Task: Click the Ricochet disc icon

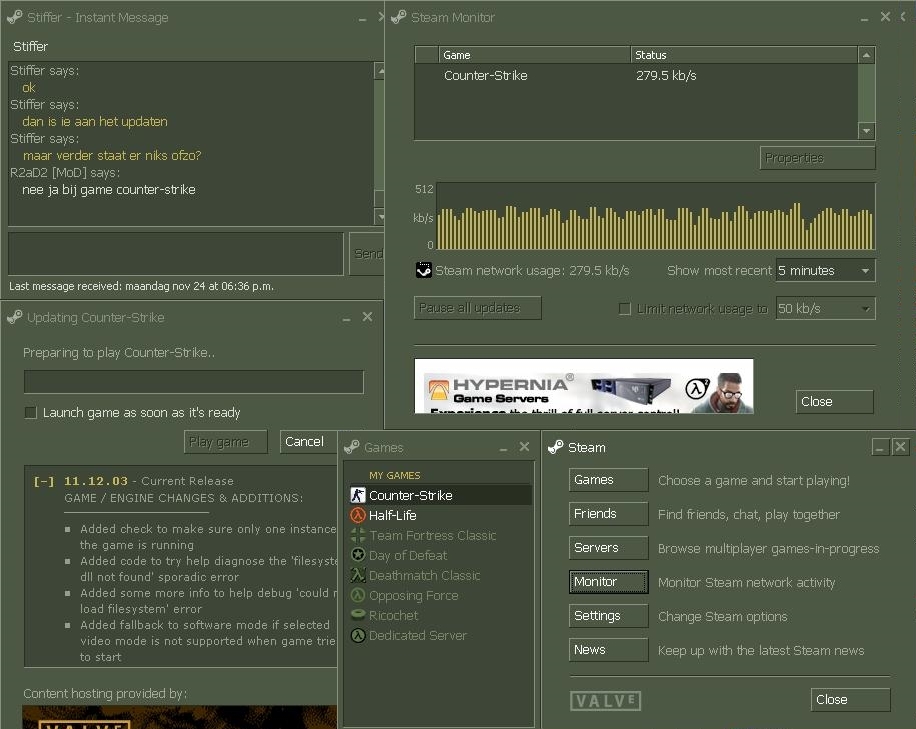Action: 358,615
